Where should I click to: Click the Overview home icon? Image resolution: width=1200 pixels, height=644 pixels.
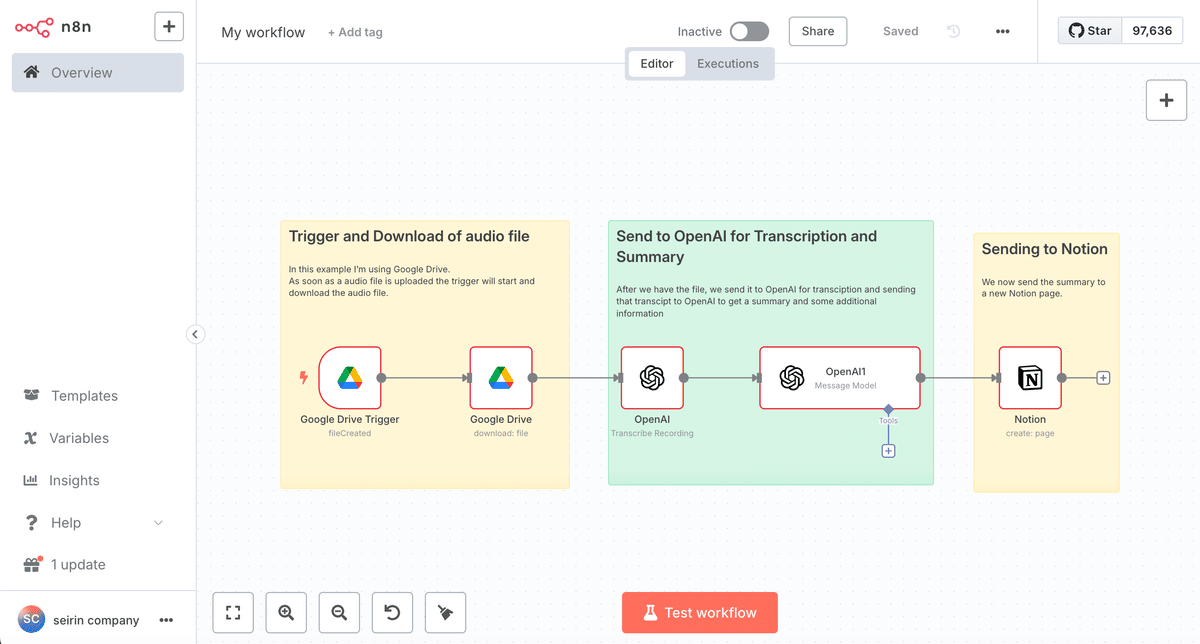click(x=32, y=72)
